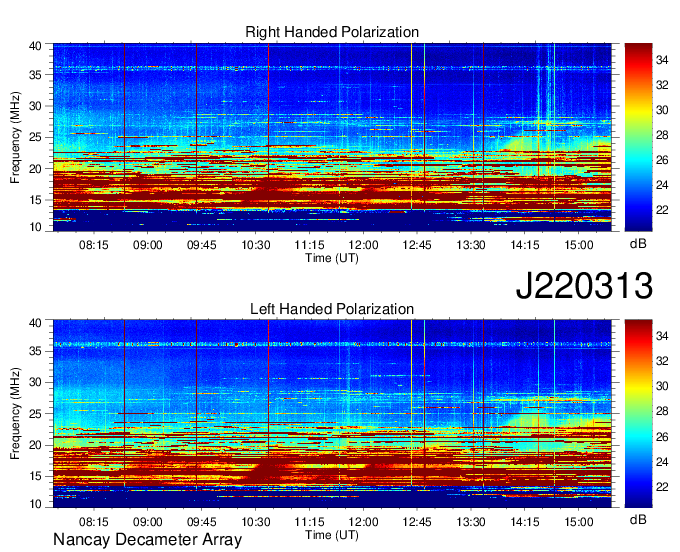Click the 15 MHz tick on Right Handed plot
Screen dimensions: 680x552
click(x=35, y=200)
